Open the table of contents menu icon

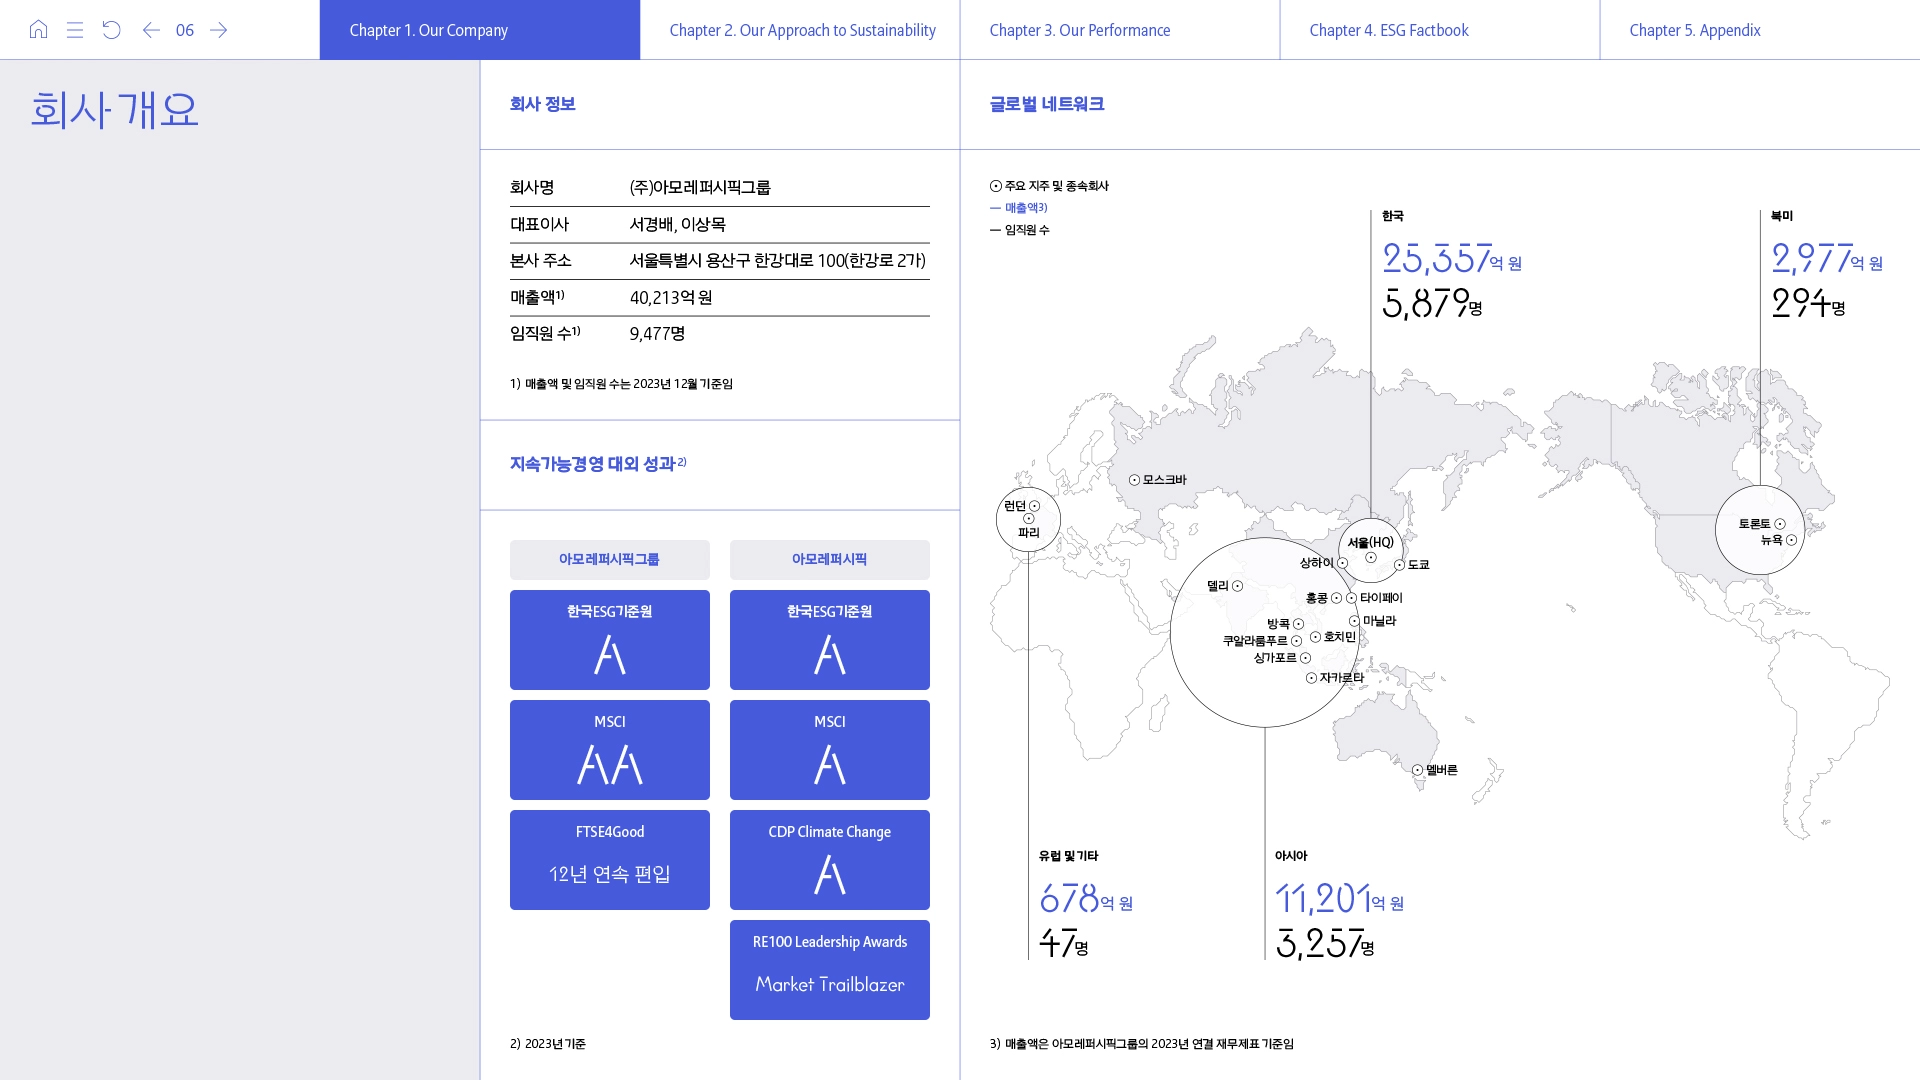75,30
